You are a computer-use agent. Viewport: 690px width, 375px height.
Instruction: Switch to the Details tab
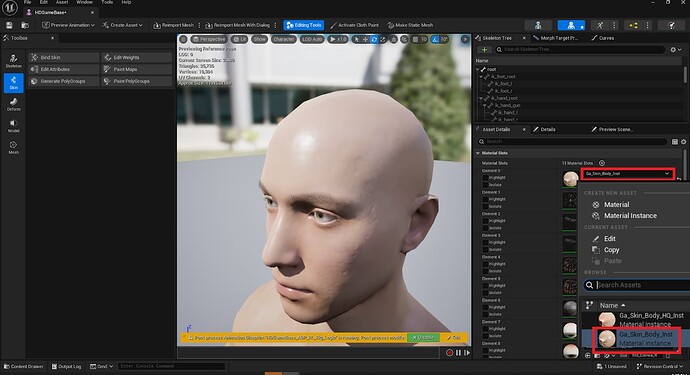(x=544, y=129)
